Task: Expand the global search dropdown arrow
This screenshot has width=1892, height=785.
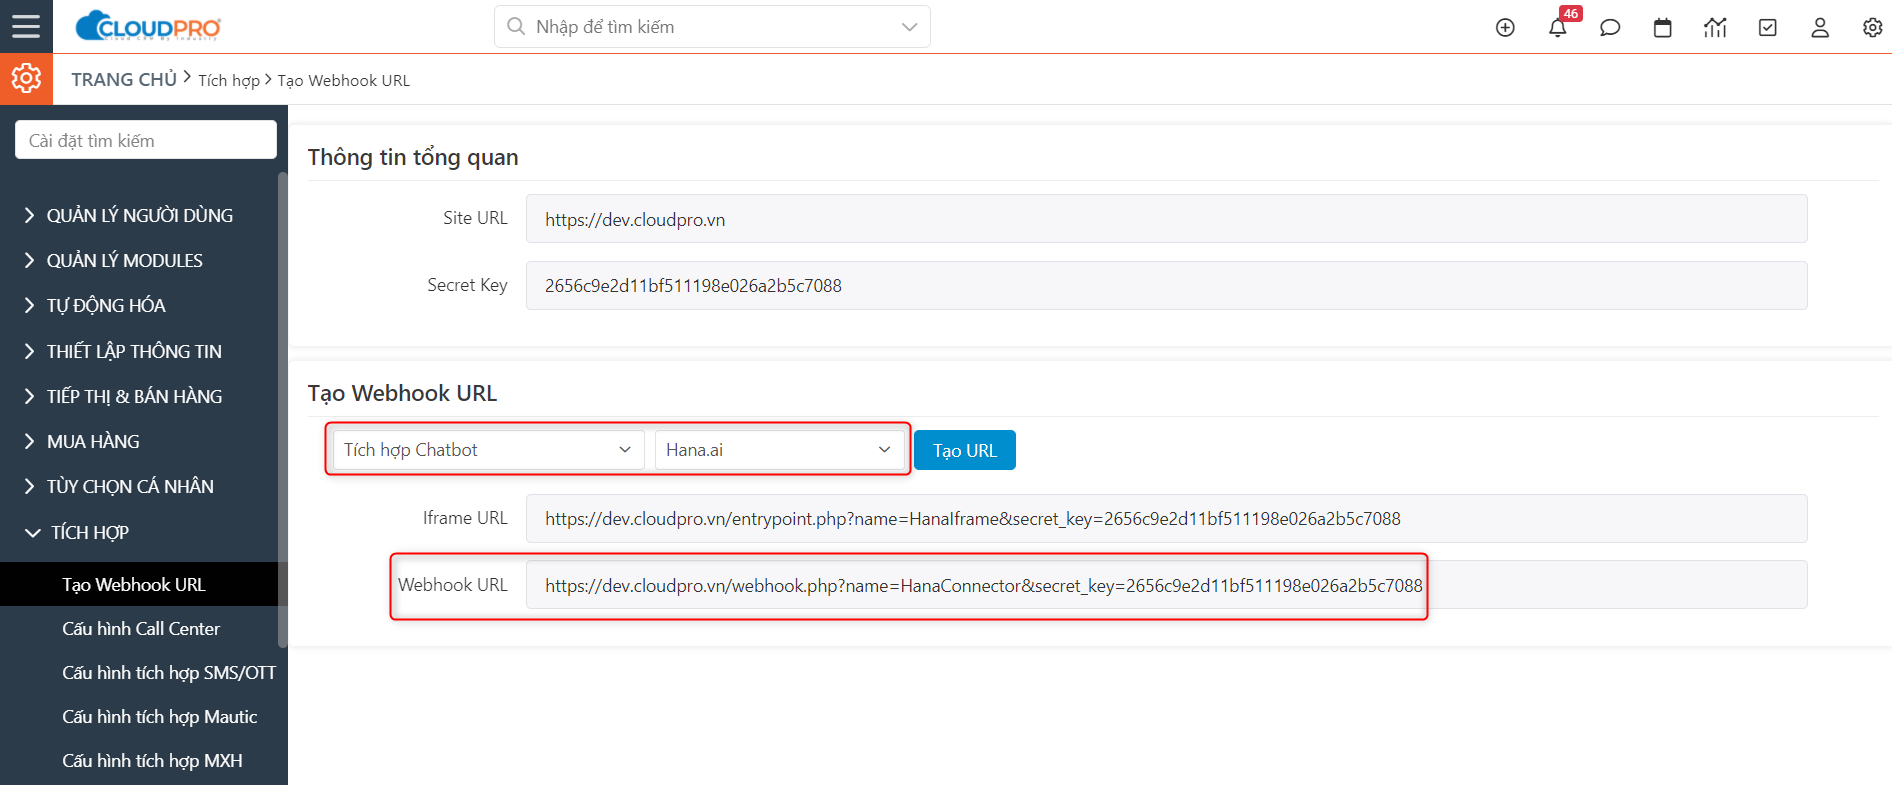Action: click(x=909, y=27)
